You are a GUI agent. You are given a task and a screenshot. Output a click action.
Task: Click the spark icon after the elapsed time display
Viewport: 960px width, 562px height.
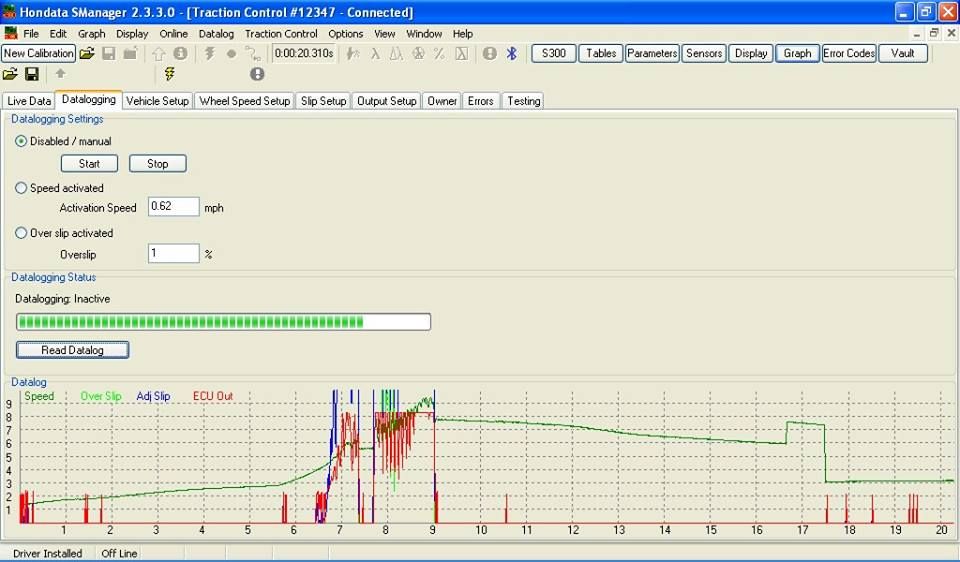point(353,54)
